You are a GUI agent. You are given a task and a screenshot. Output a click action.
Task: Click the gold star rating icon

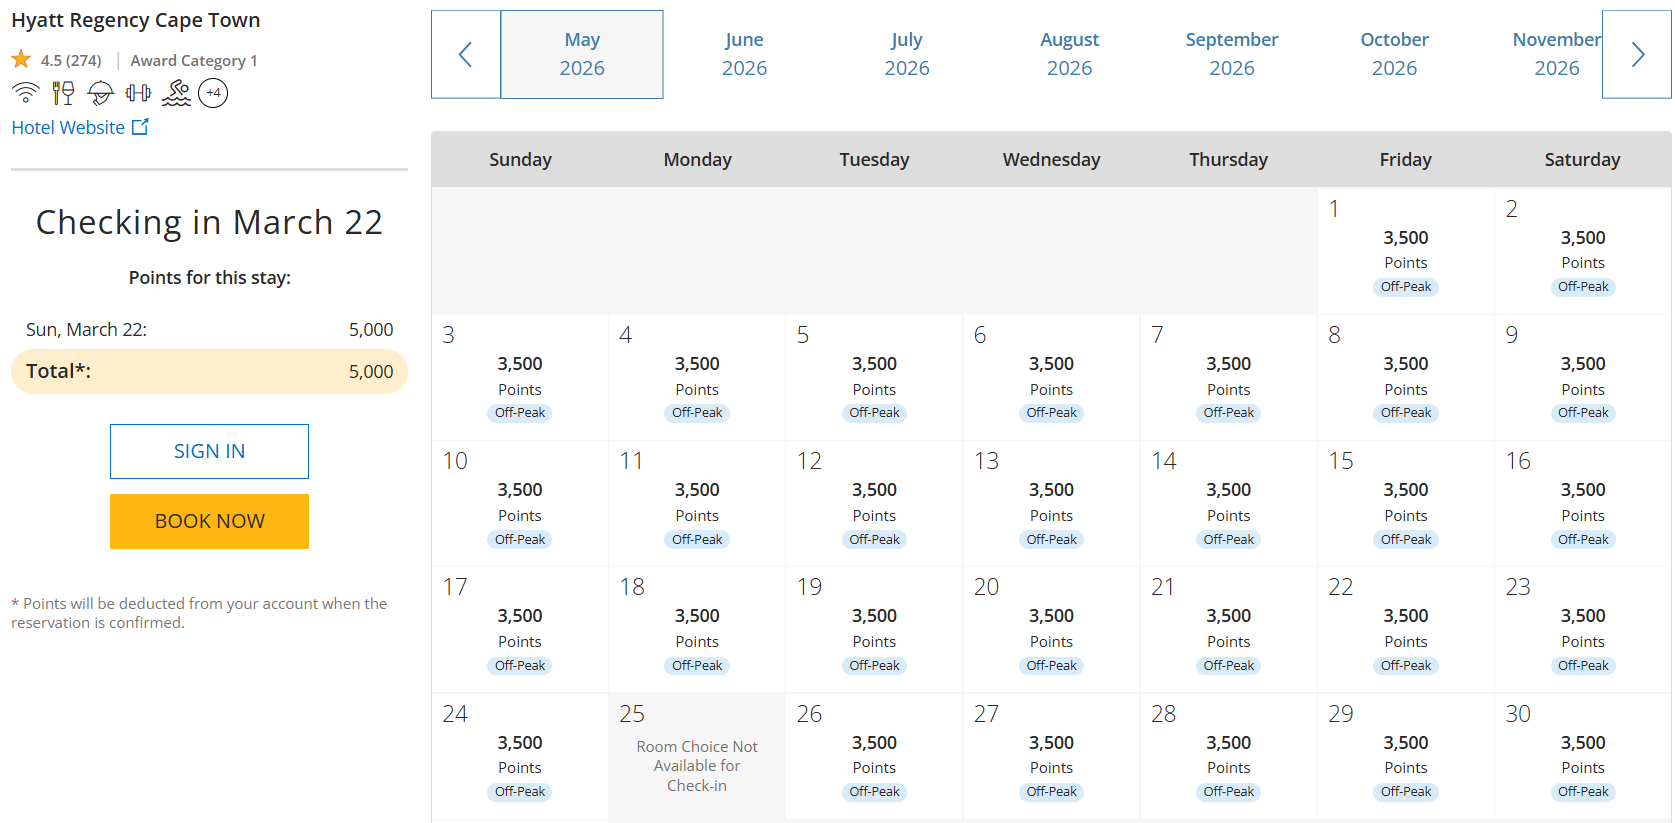point(21,60)
